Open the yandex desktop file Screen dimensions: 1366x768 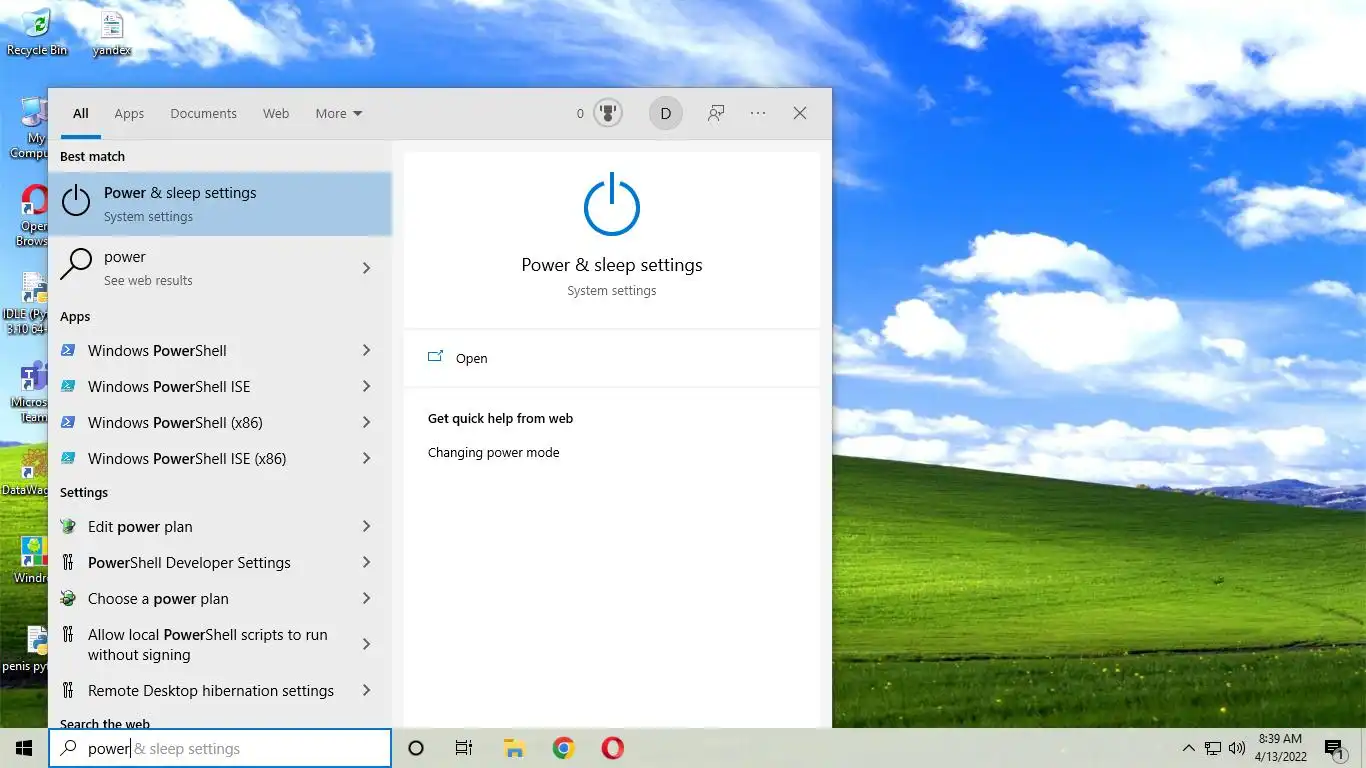(111, 32)
